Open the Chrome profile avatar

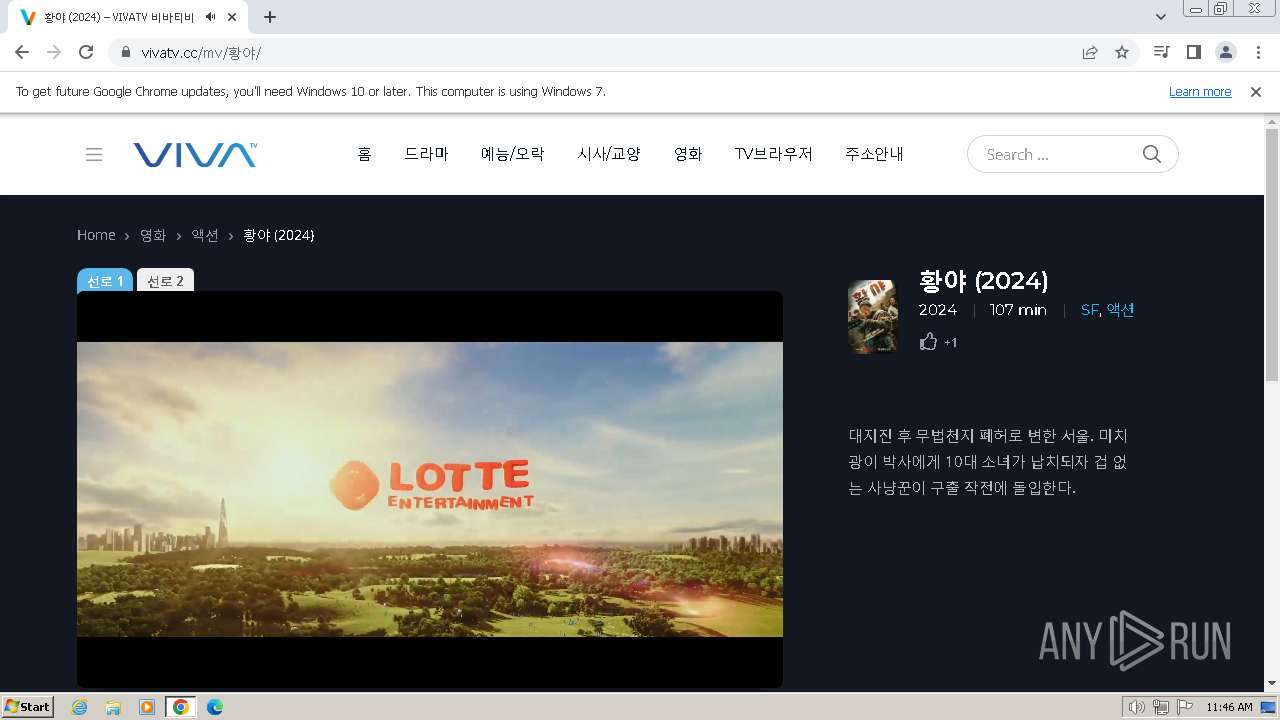click(1225, 52)
